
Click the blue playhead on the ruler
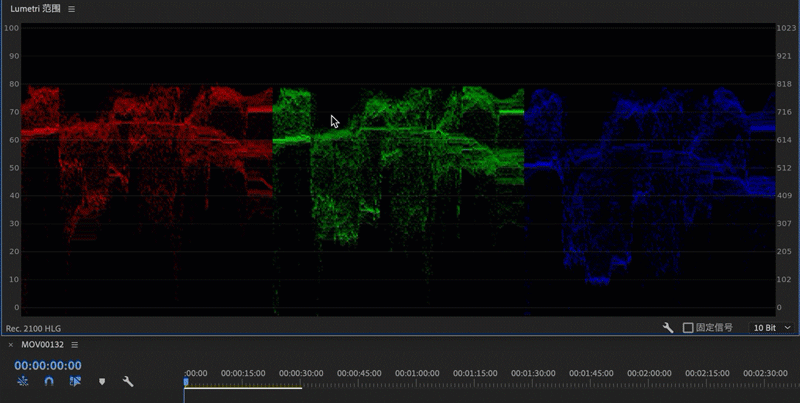click(x=186, y=381)
